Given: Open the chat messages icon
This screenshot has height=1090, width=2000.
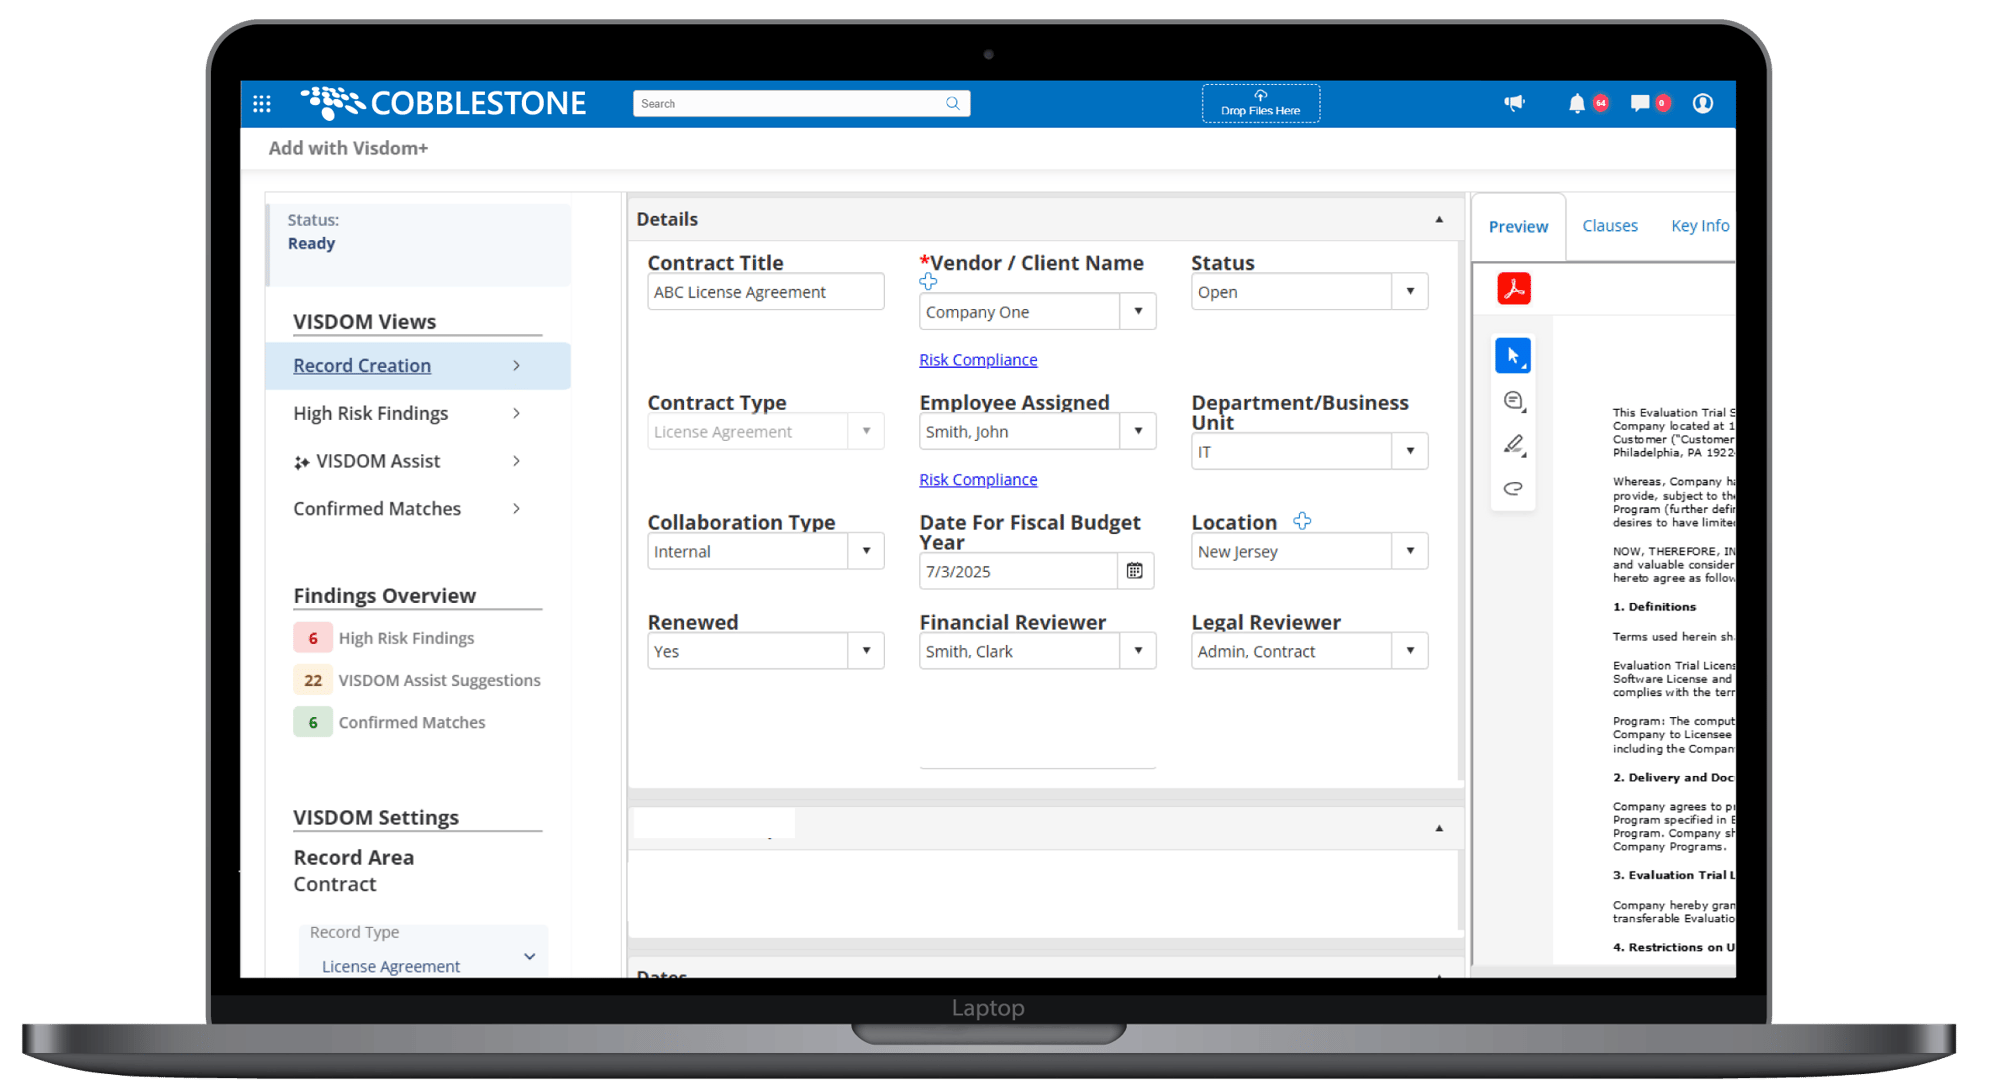Looking at the screenshot, I should point(1640,103).
